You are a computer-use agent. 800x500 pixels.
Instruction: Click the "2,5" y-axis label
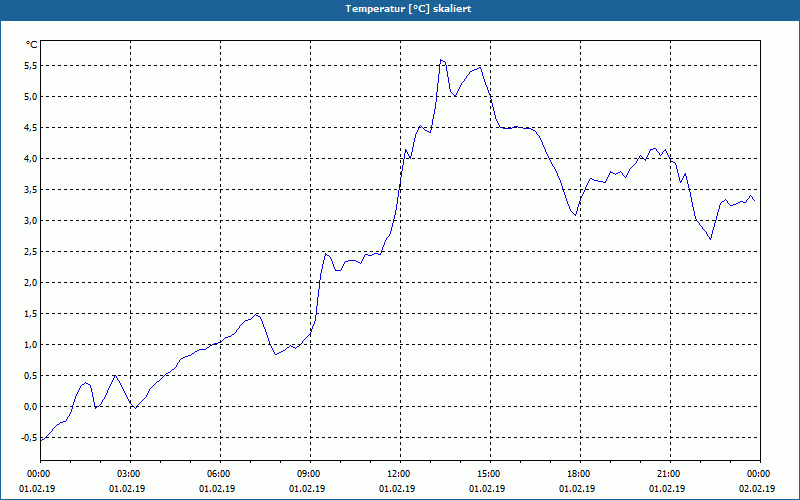pyautogui.click(x=31, y=252)
